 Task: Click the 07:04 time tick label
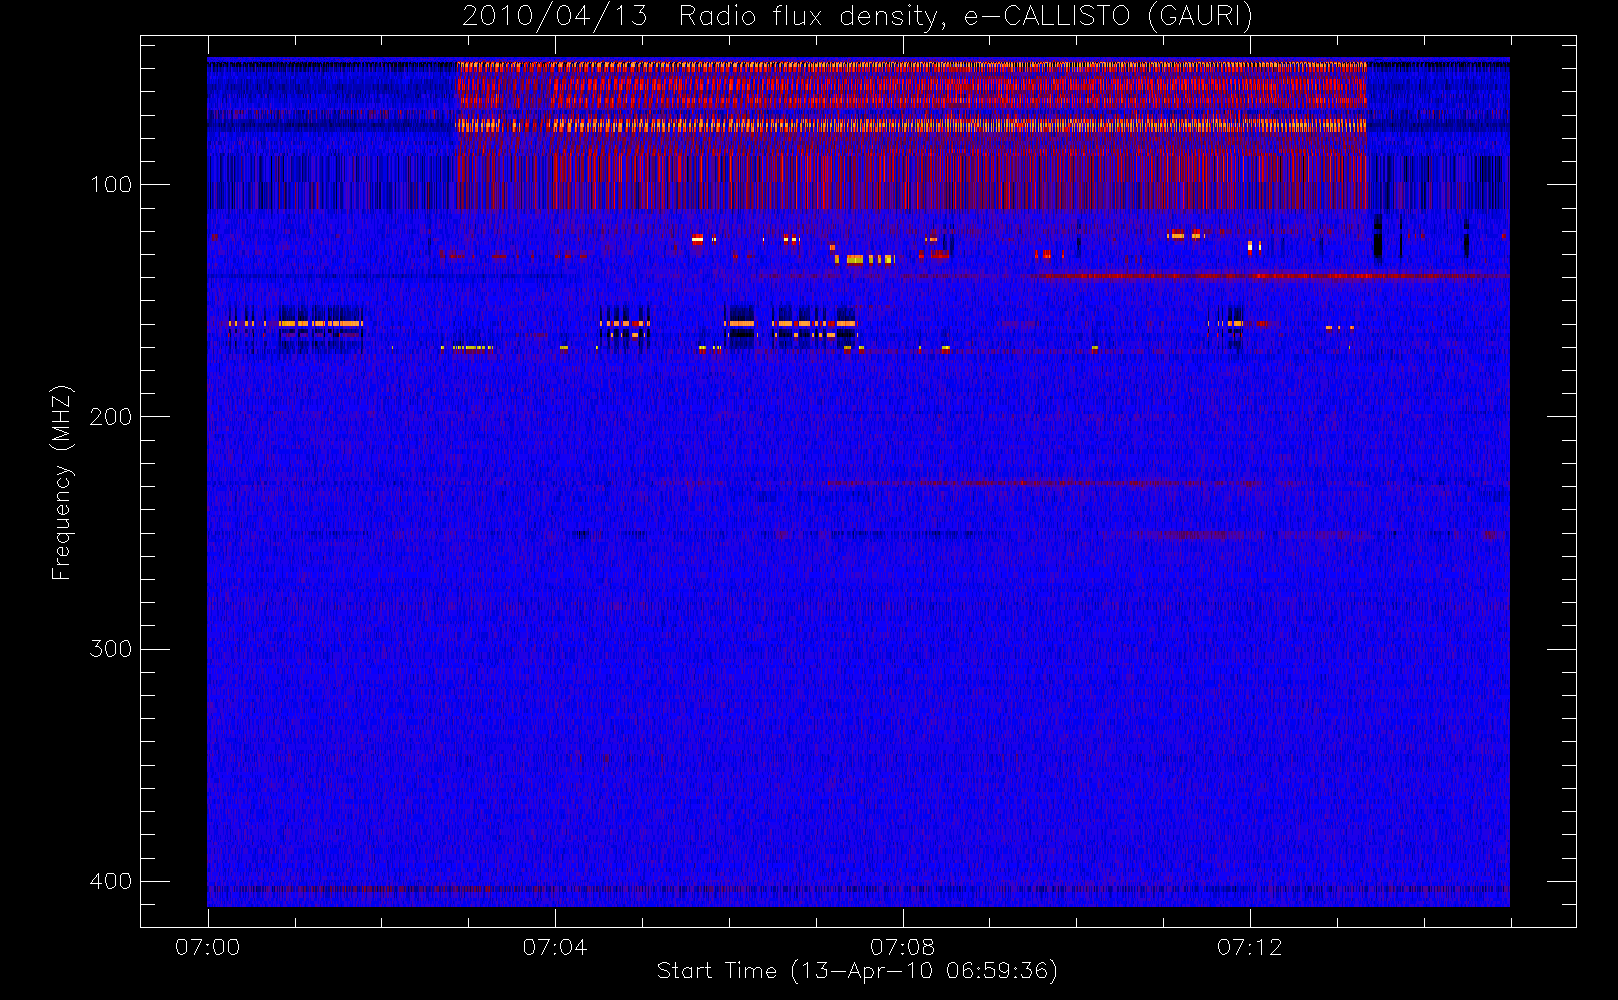coord(555,947)
